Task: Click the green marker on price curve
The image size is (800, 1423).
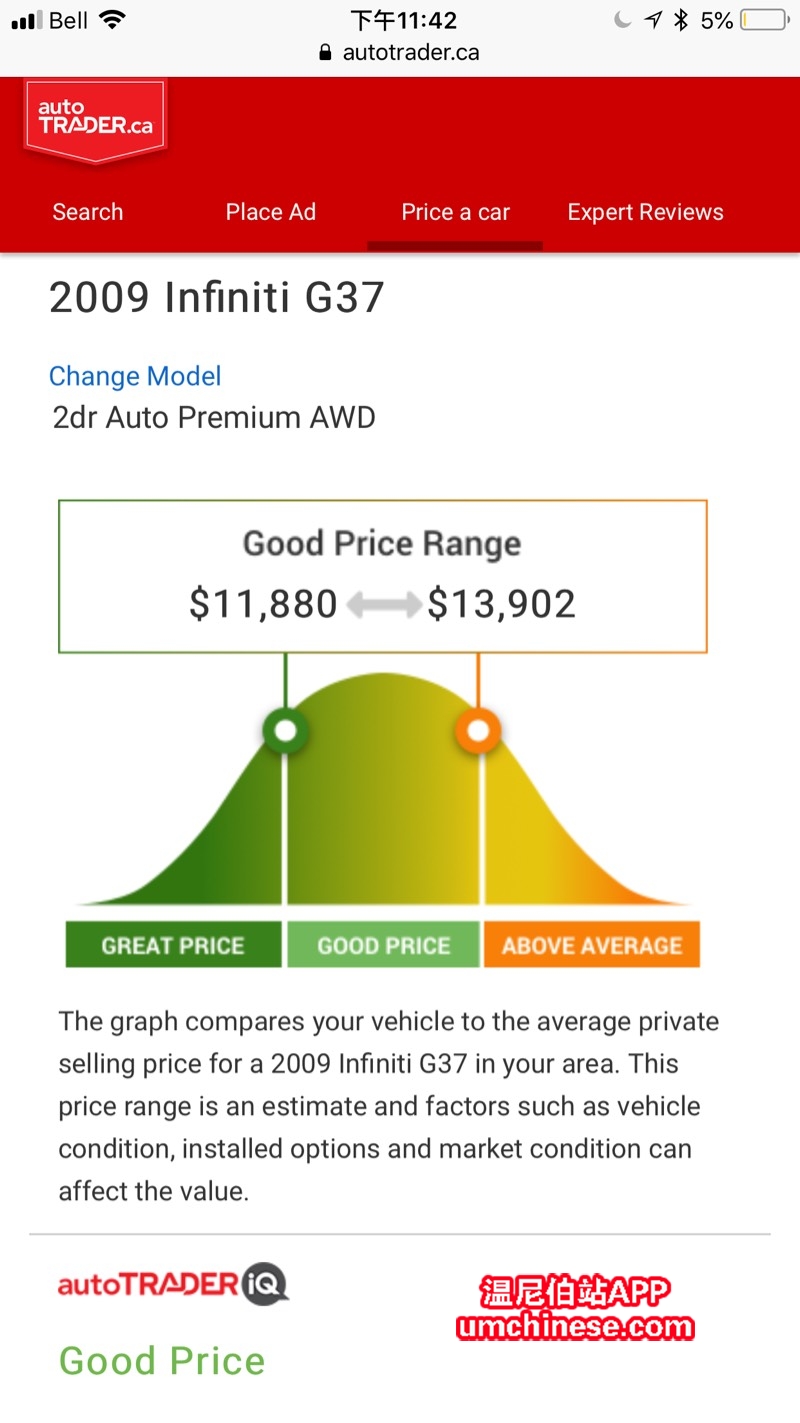Action: (285, 731)
